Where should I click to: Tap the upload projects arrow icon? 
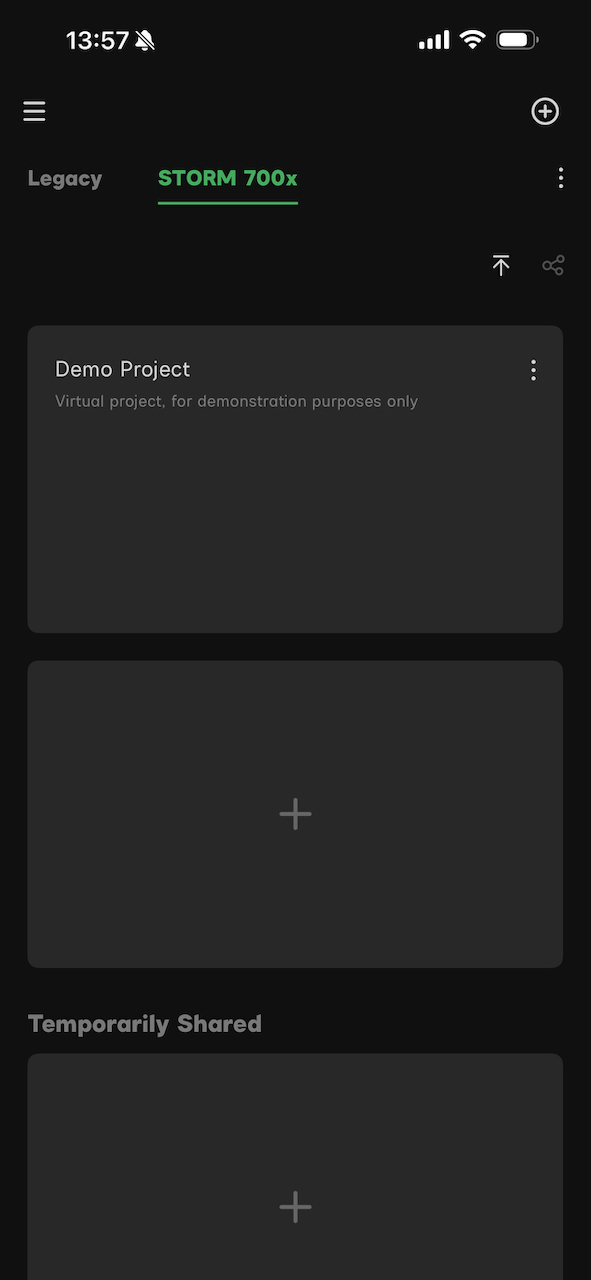(x=501, y=265)
